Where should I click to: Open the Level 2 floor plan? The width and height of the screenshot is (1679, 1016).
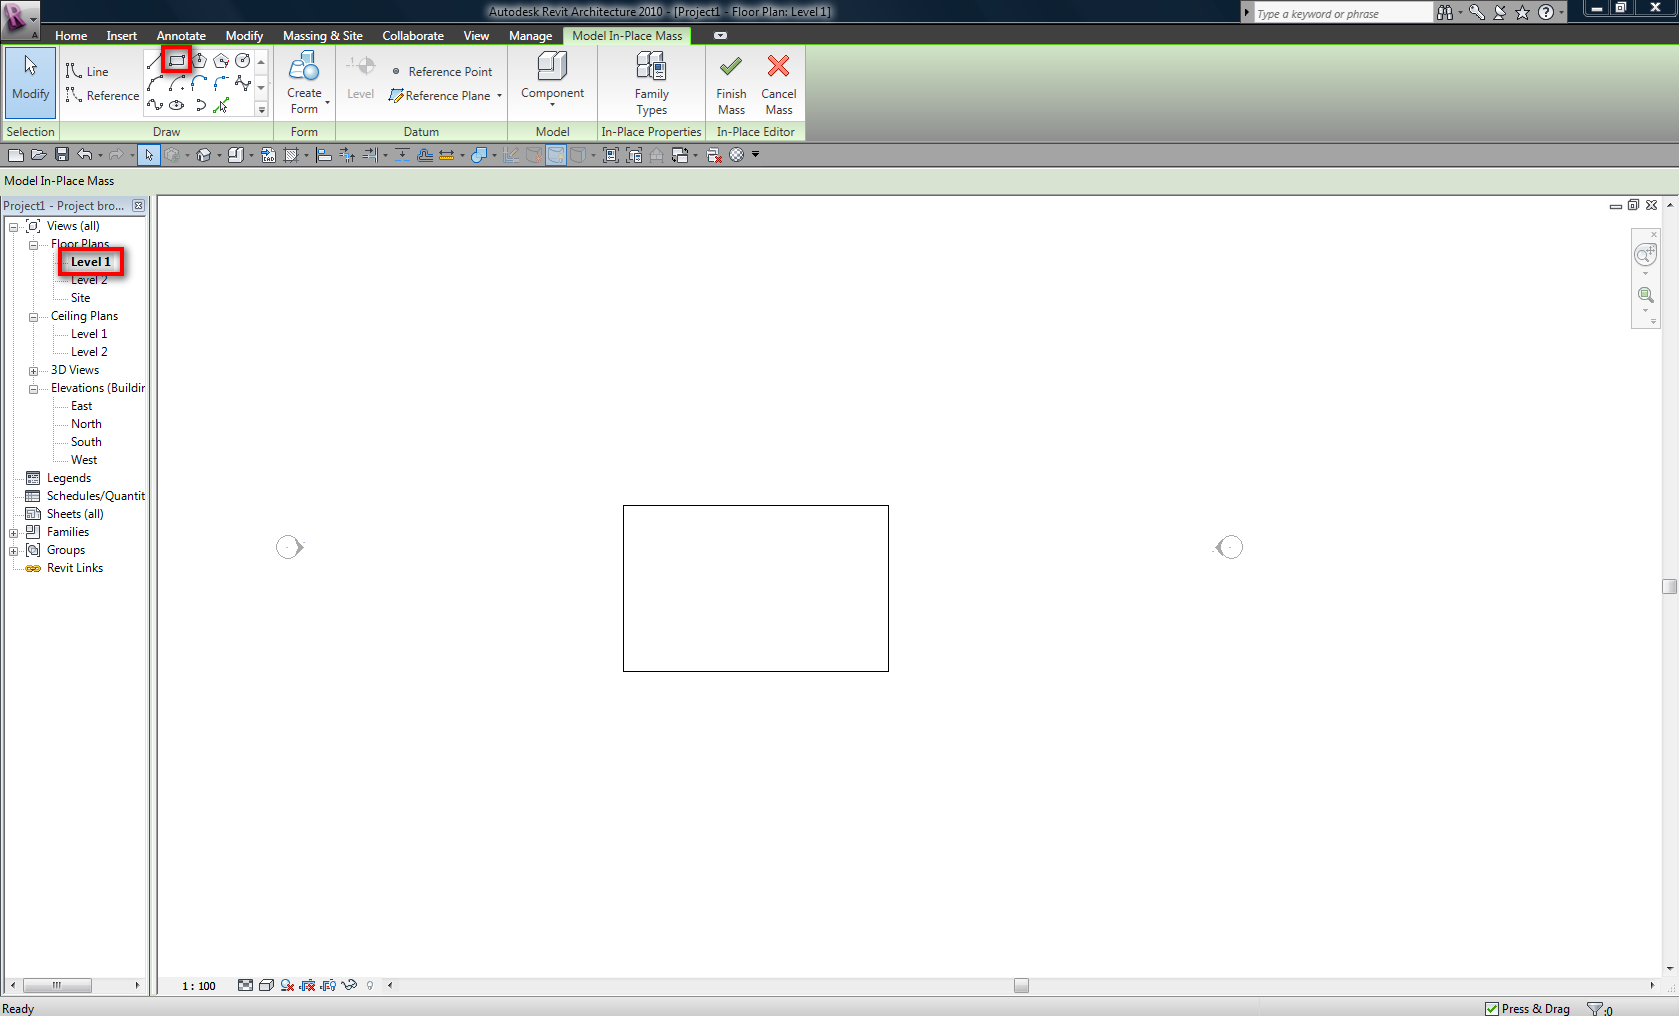89,280
